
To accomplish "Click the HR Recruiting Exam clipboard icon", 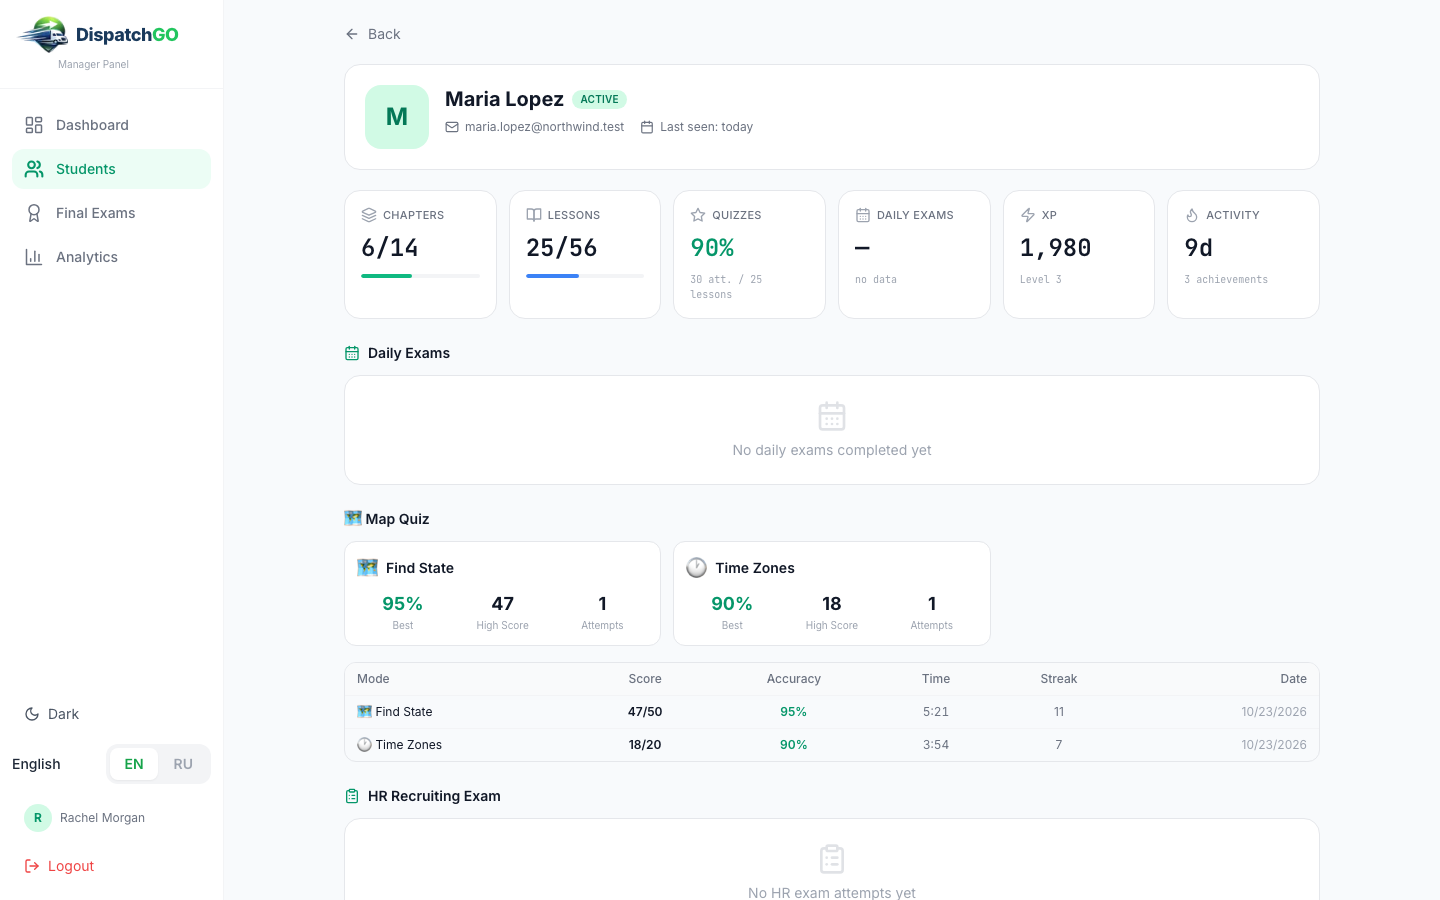I will (x=352, y=796).
